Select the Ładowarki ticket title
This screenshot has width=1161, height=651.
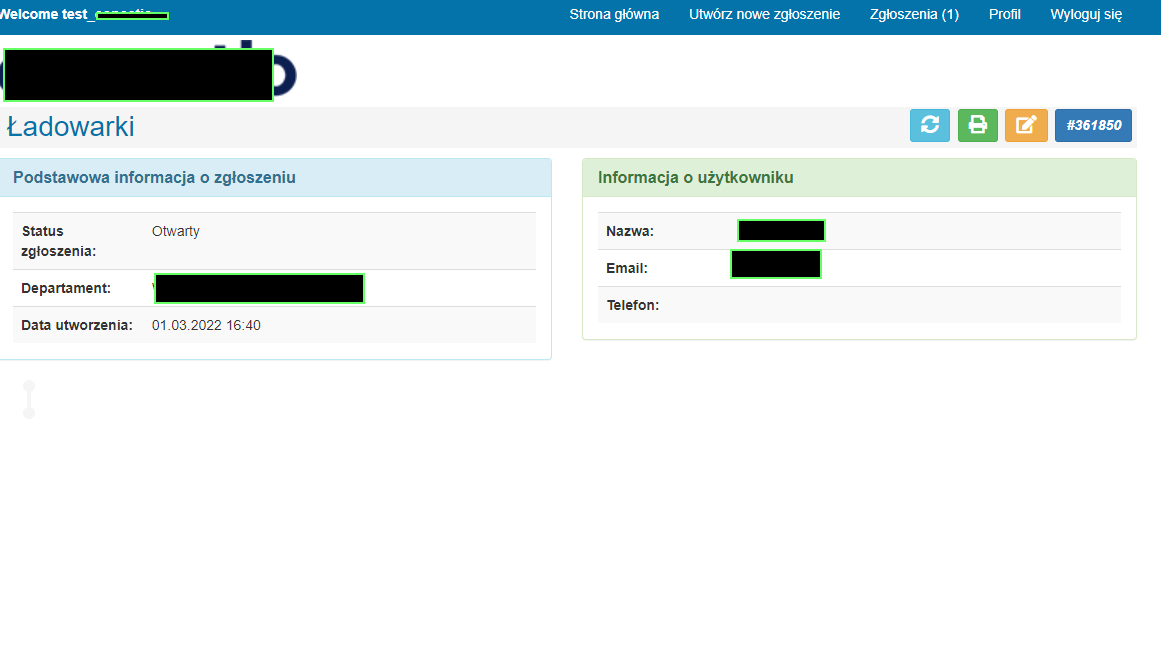click(x=71, y=127)
